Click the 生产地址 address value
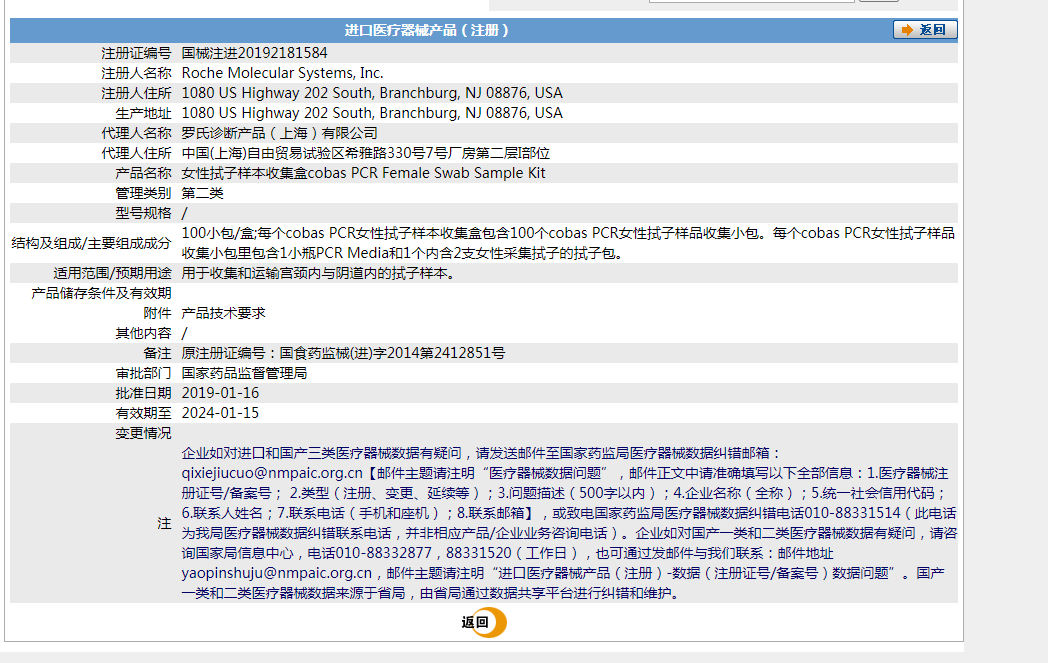The height and width of the screenshot is (663, 1048). (372, 113)
